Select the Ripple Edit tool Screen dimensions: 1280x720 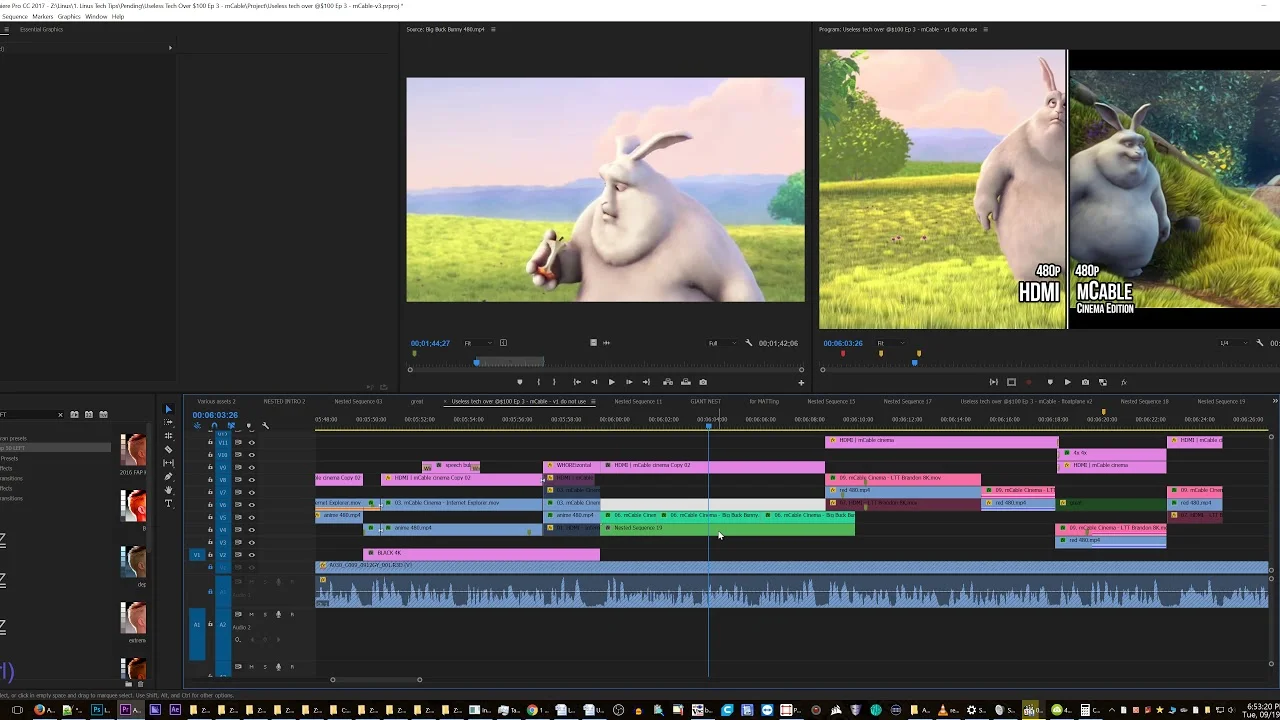coord(168,436)
